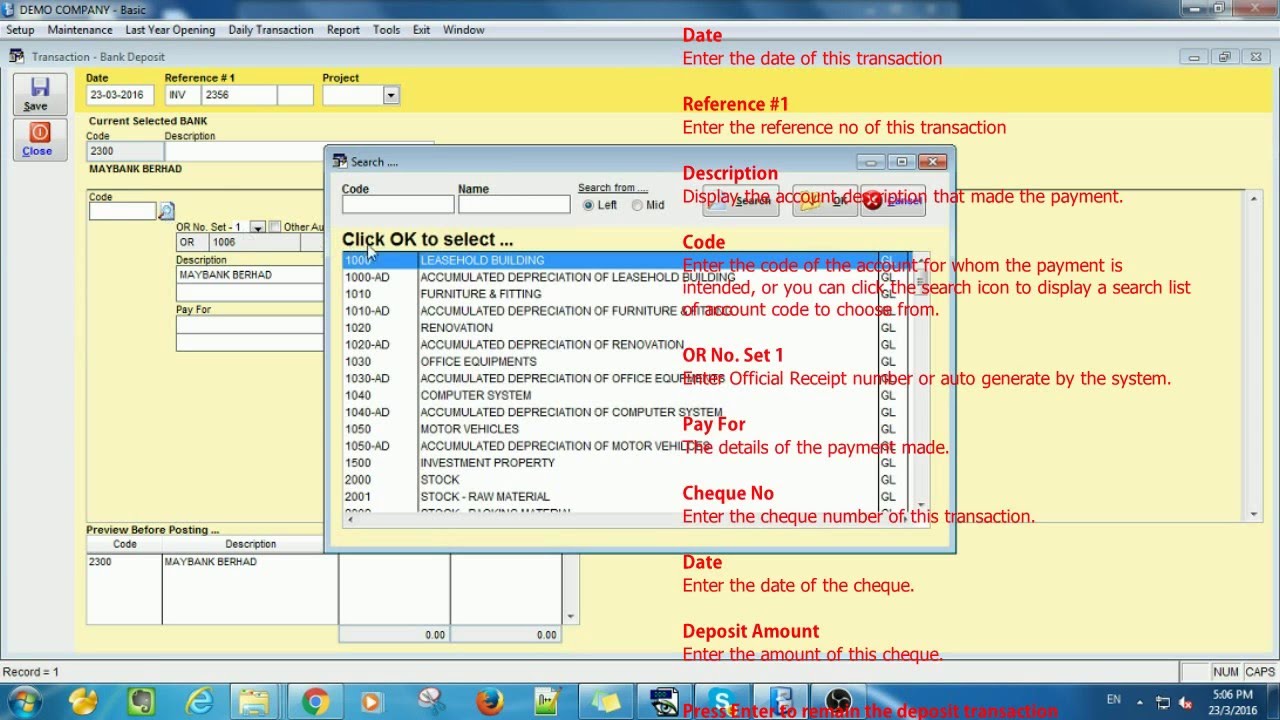Viewport: 1280px width, 720px height.
Task: Click right panel scrollbar down arrow
Action: click(x=1255, y=514)
